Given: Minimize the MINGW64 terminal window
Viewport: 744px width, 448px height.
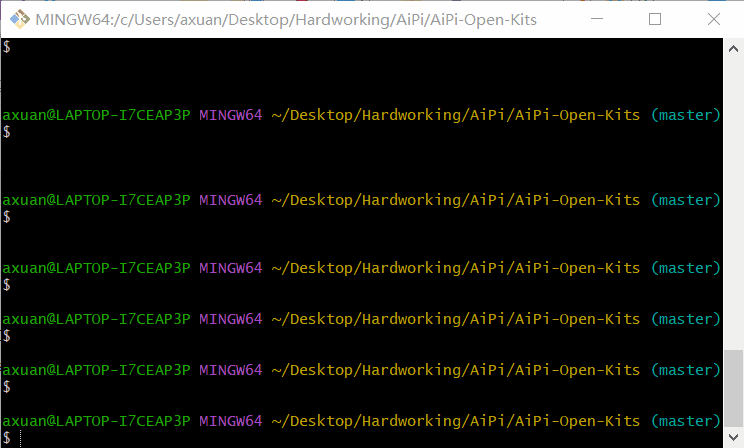Looking at the screenshot, I should pyautogui.click(x=596, y=19).
